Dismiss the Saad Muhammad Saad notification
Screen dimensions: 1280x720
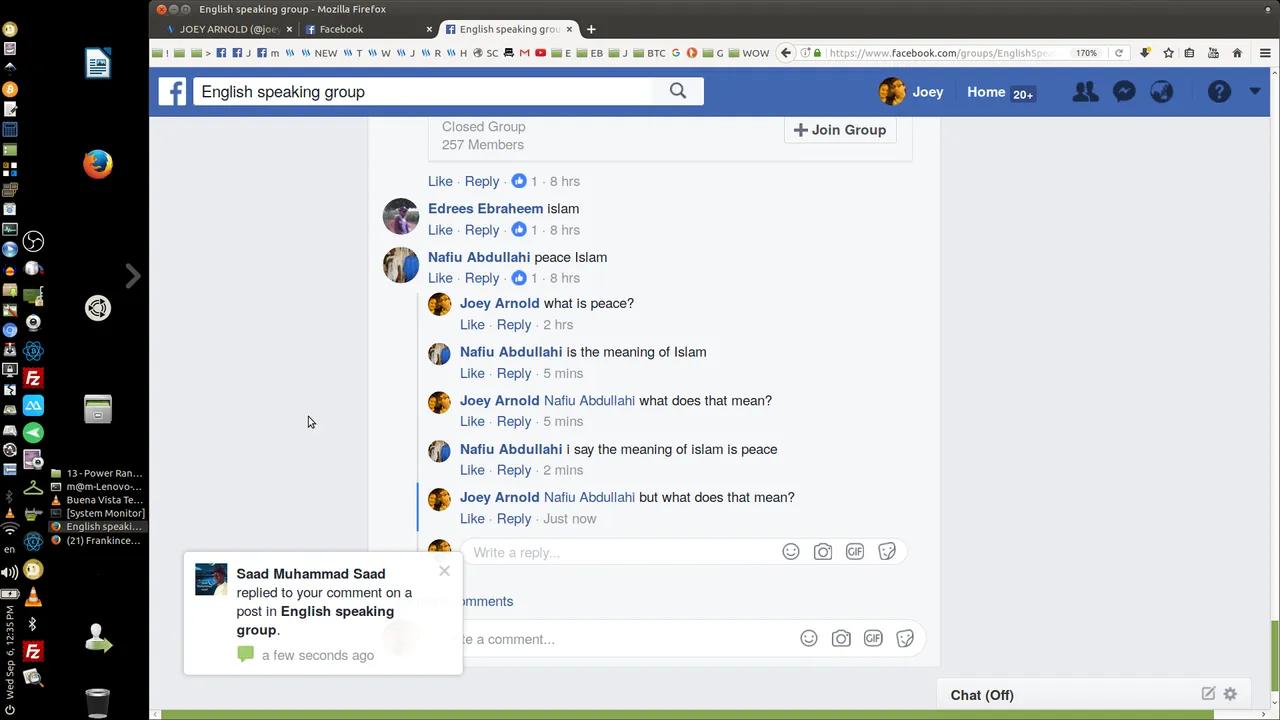[x=444, y=571]
